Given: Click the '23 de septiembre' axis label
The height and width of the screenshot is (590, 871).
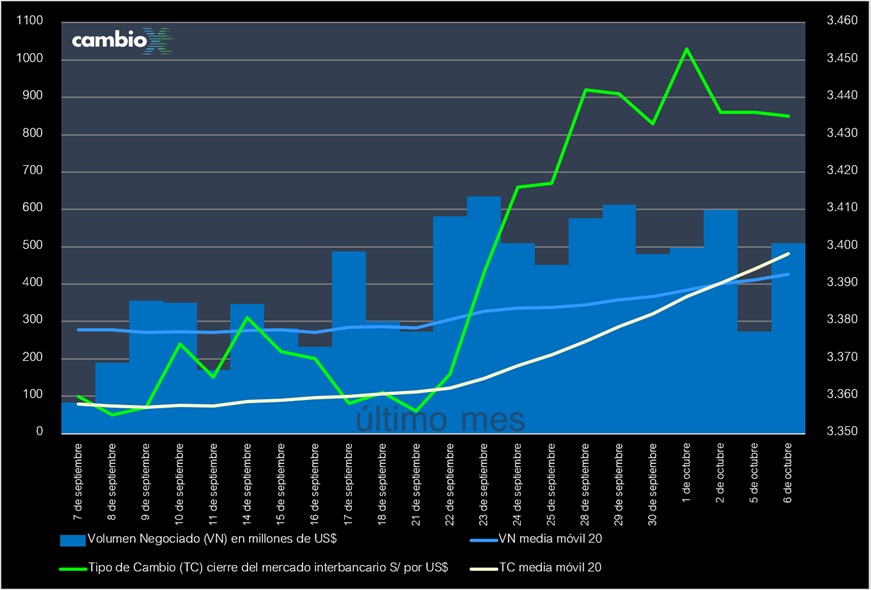Looking at the screenshot, I should pos(484,484).
